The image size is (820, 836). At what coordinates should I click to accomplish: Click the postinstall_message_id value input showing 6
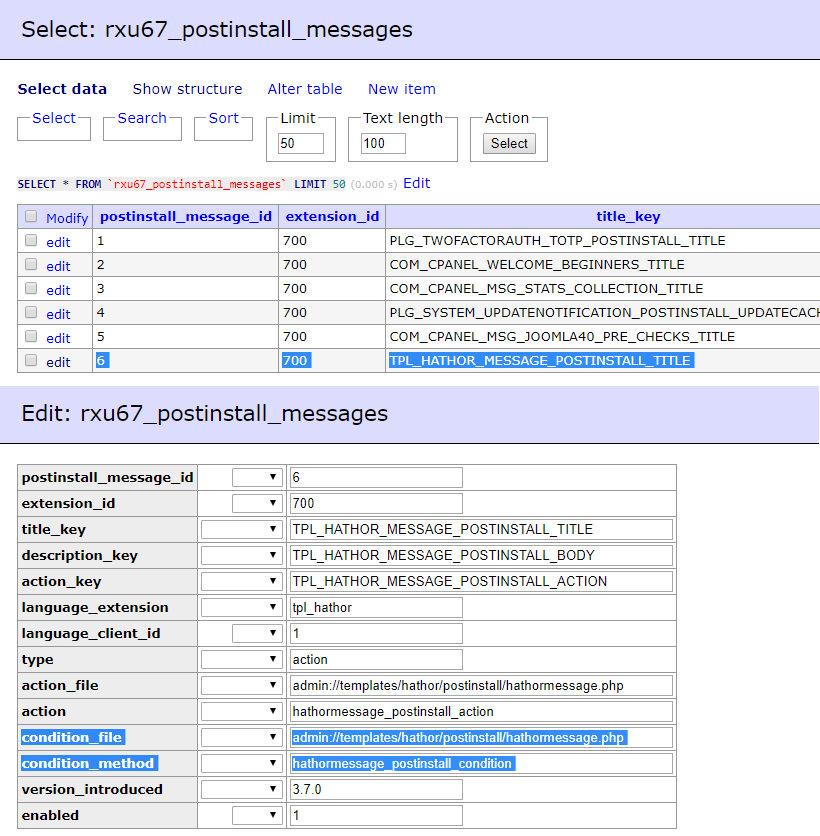376,477
